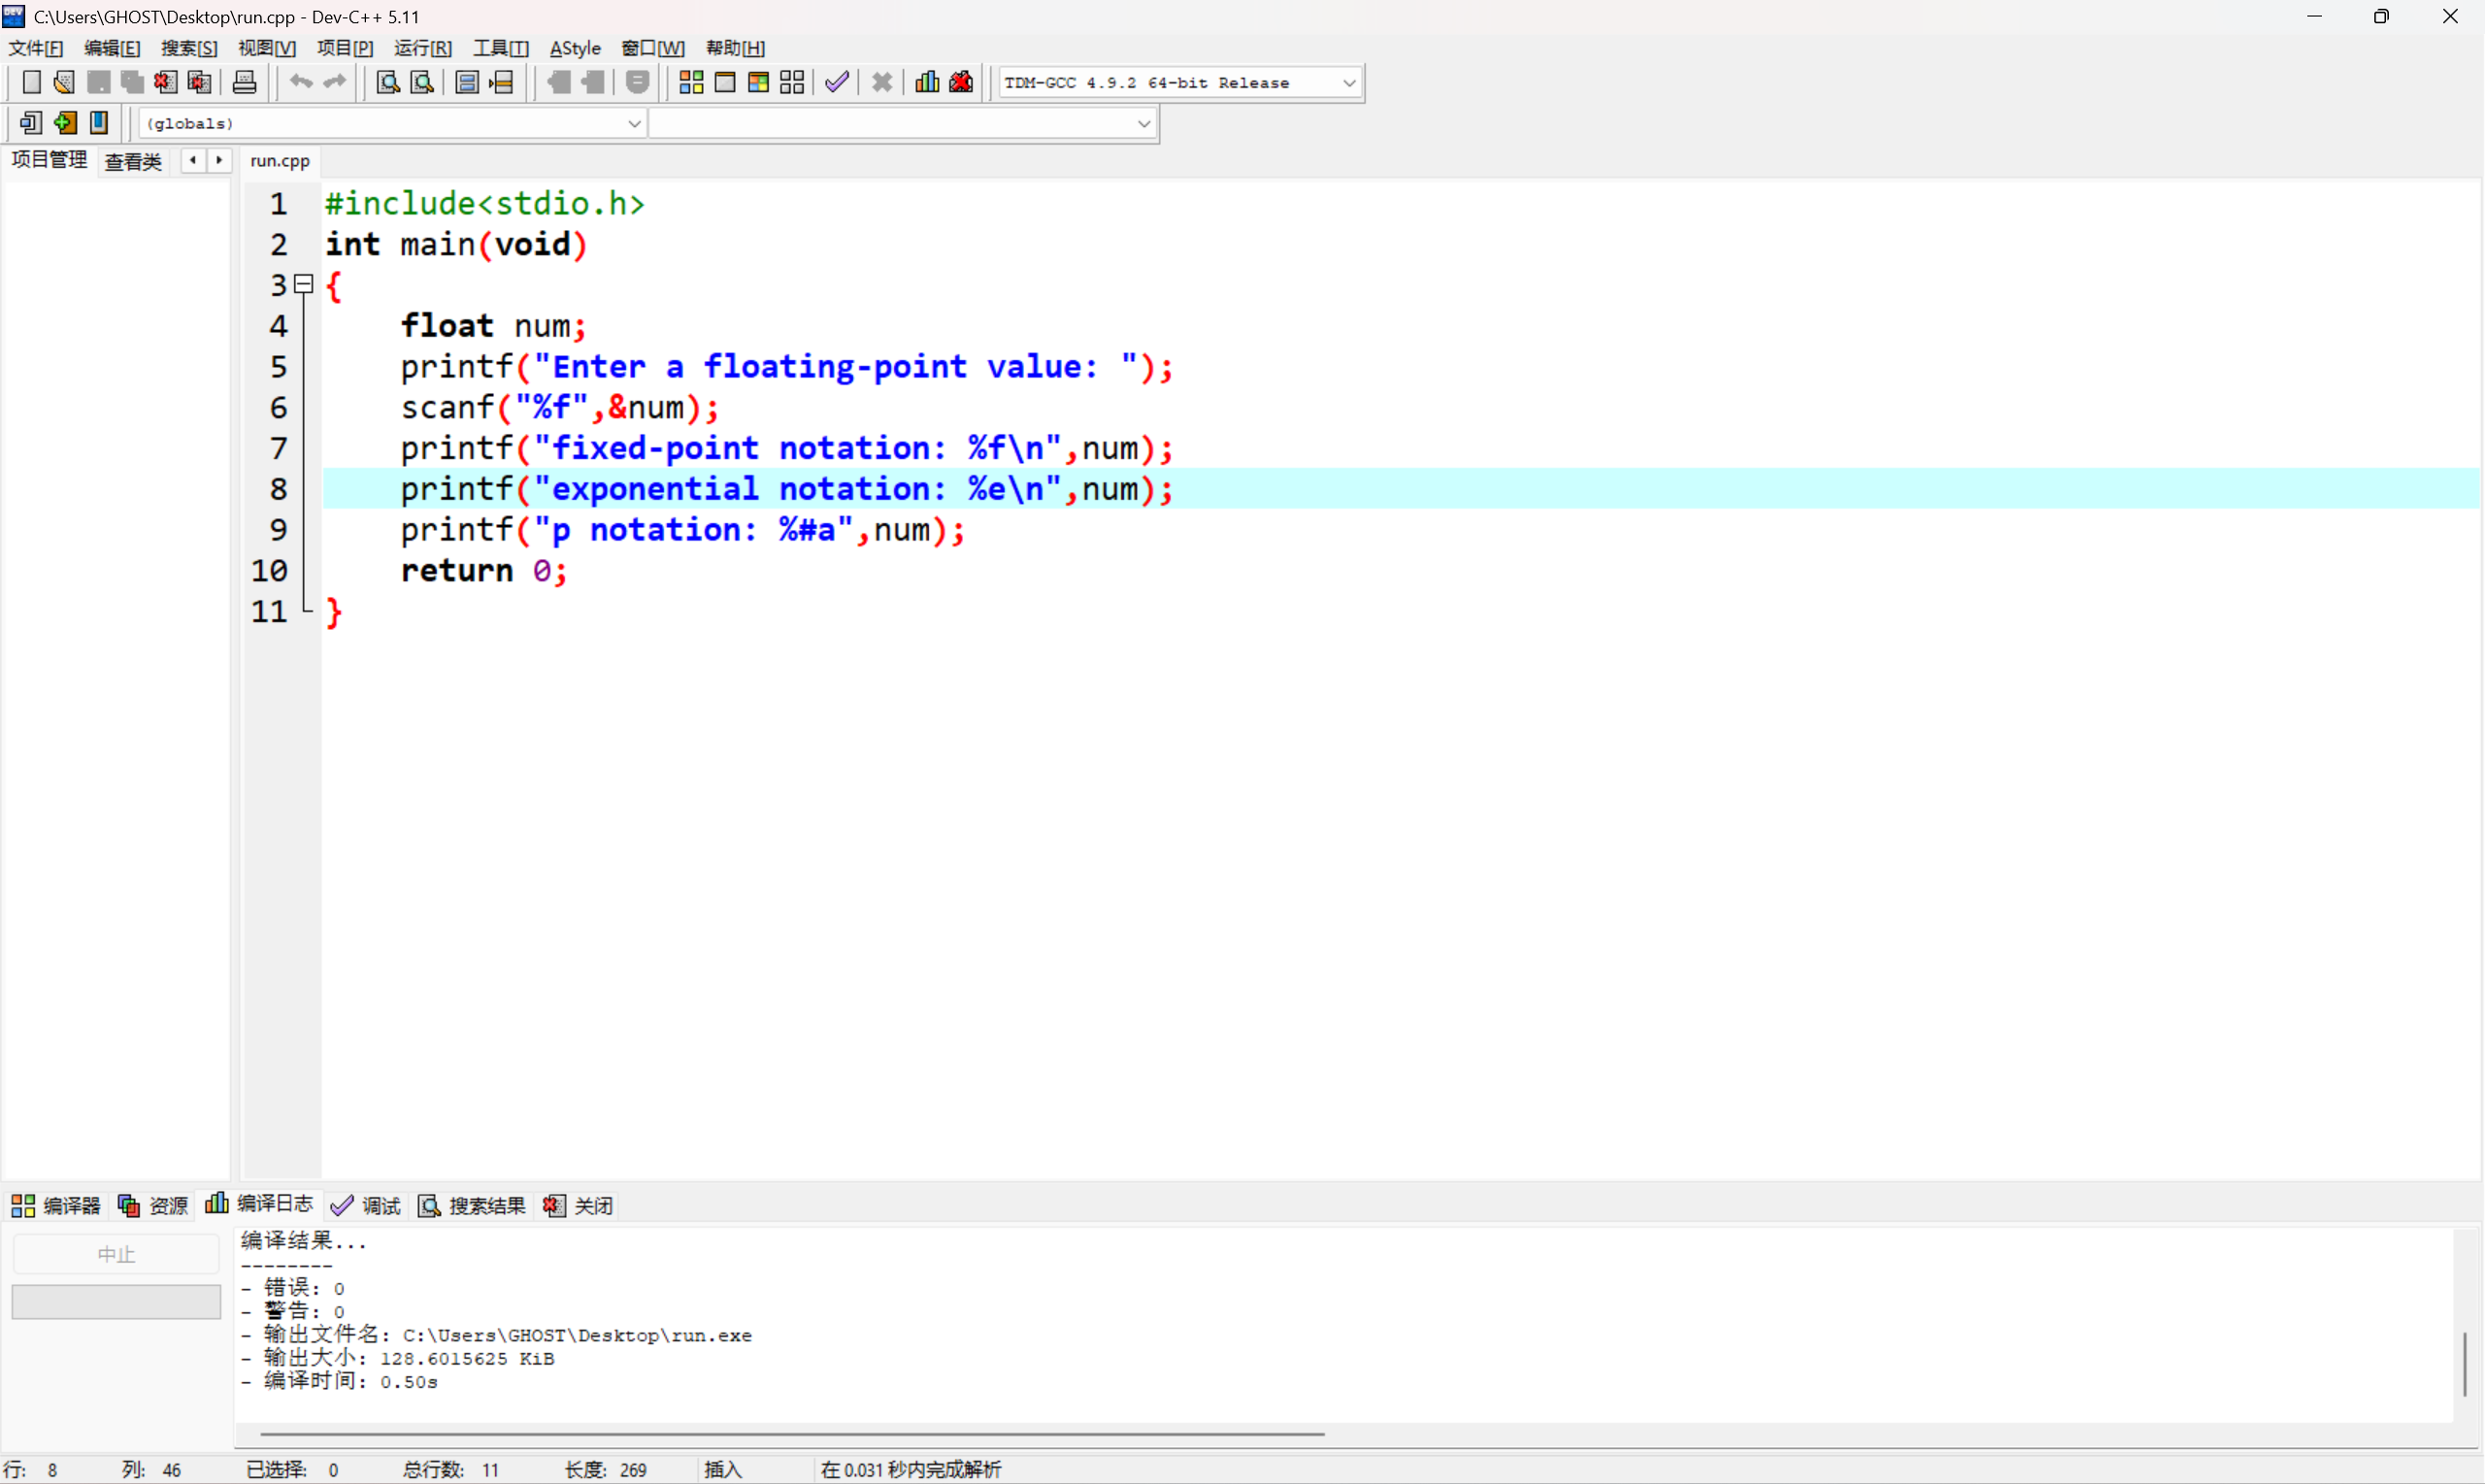
Task: Click the Debug checkmark toolbar icon
Action: 837,83
